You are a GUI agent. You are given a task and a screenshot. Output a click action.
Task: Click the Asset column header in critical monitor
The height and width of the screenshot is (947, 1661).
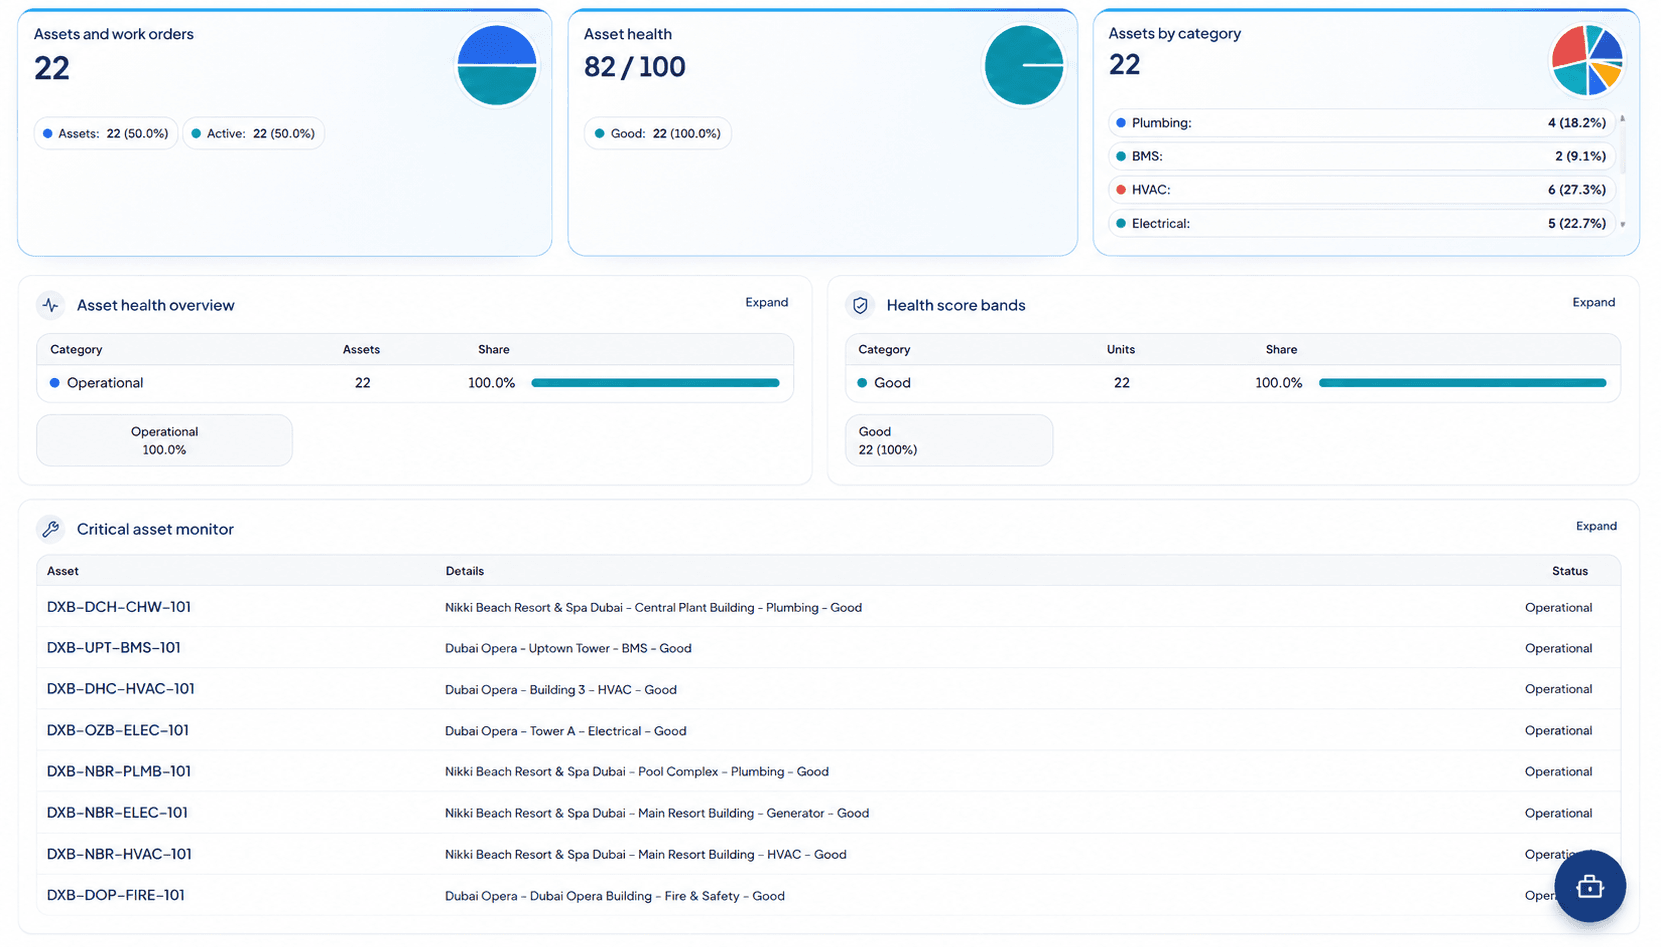coord(63,571)
